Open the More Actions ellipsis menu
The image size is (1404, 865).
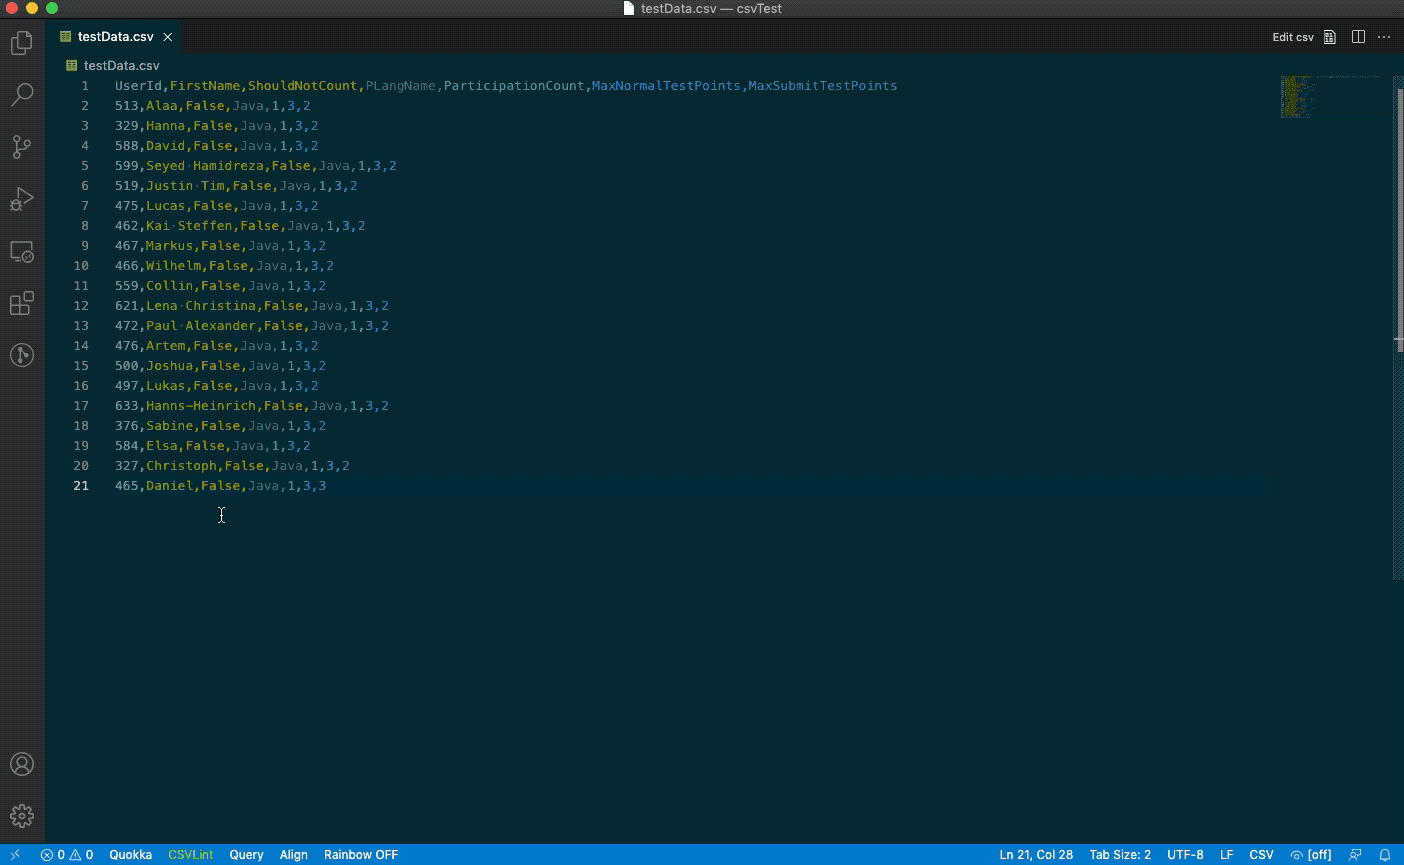(1384, 37)
